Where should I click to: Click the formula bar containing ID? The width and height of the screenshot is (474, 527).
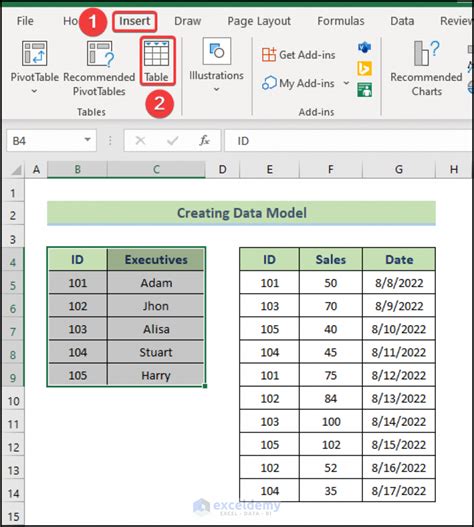(x=348, y=141)
